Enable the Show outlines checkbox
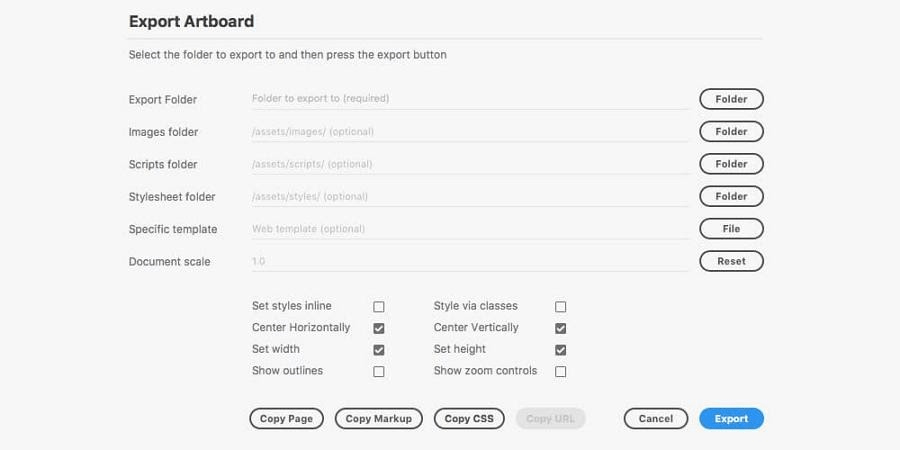The height and width of the screenshot is (450, 900). 379,372
